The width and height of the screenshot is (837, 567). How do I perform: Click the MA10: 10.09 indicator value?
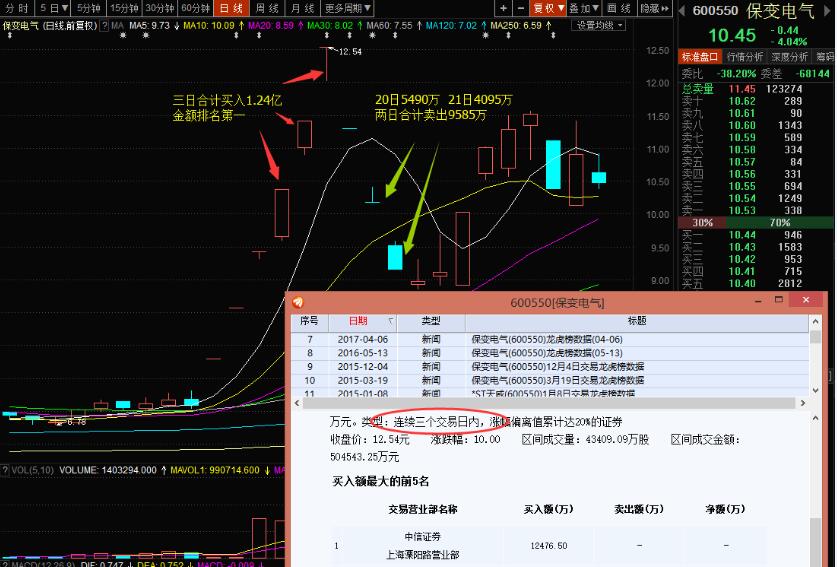pos(209,25)
